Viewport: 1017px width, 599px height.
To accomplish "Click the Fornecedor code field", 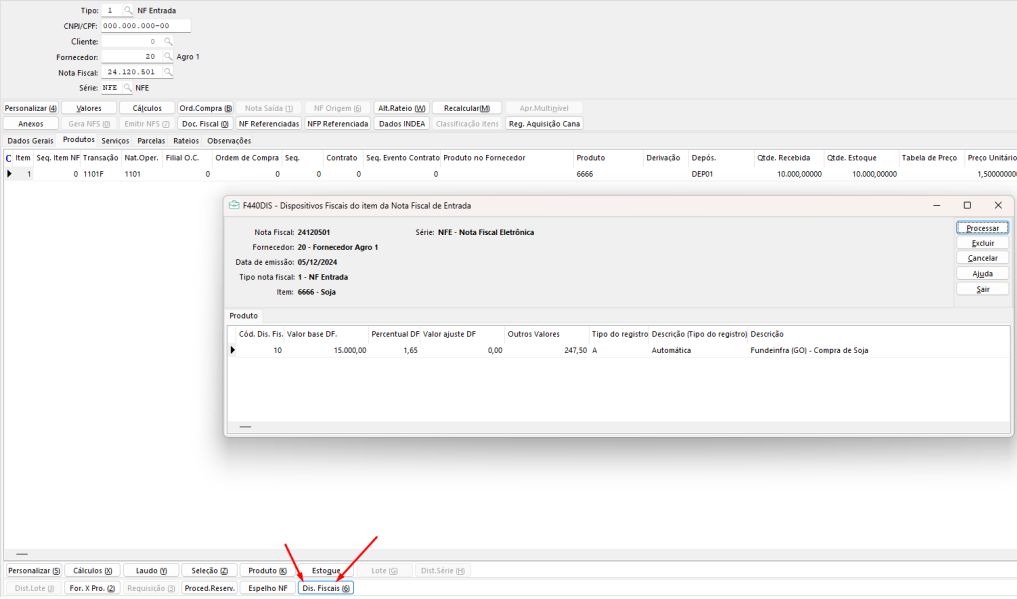I will point(132,57).
